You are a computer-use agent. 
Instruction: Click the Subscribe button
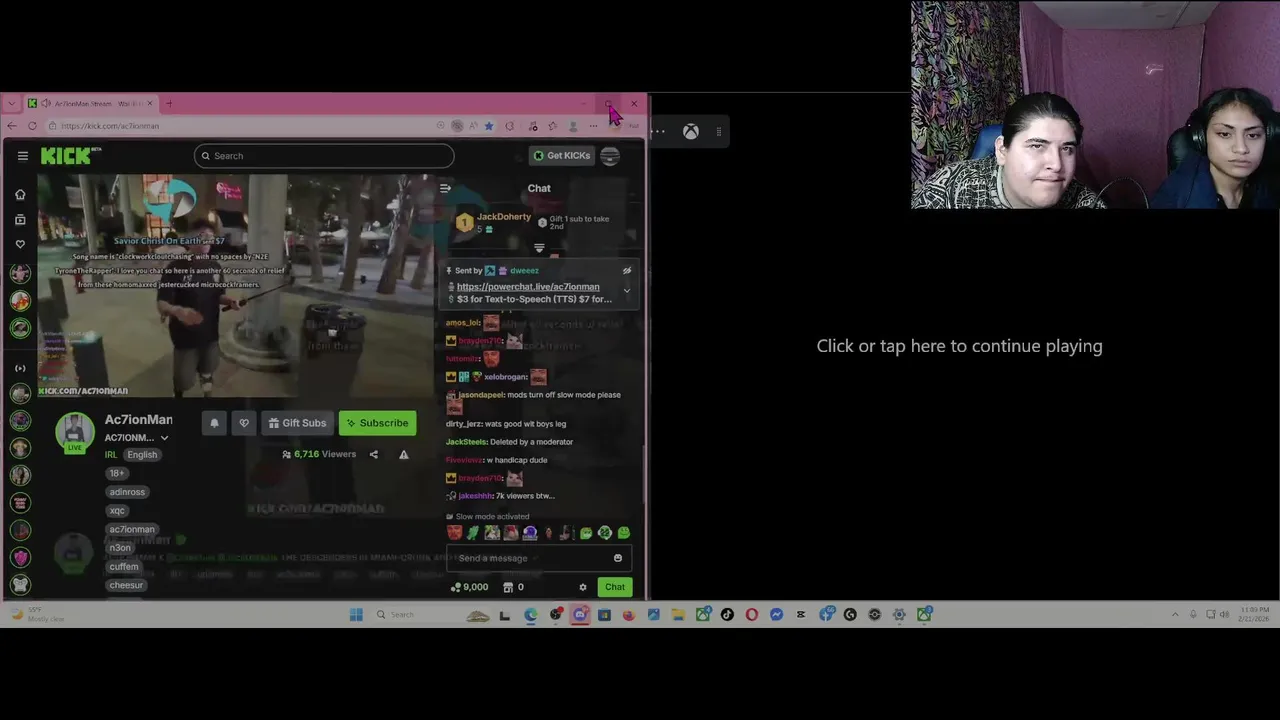click(378, 423)
